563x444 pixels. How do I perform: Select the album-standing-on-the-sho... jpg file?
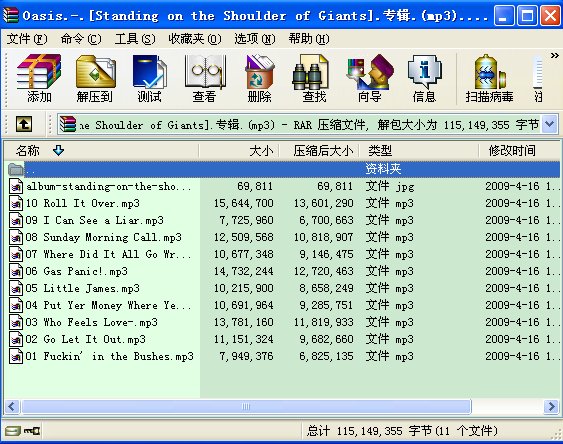click(x=283, y=186)
